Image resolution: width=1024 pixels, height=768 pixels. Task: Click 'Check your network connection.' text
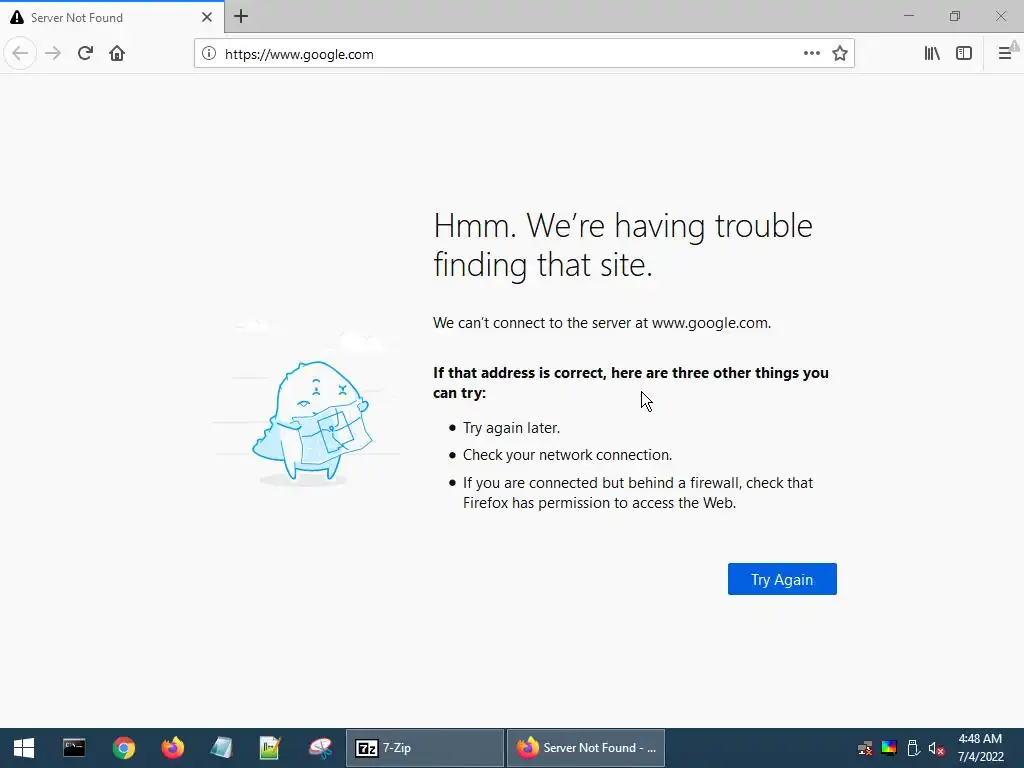tap(568, 455)
